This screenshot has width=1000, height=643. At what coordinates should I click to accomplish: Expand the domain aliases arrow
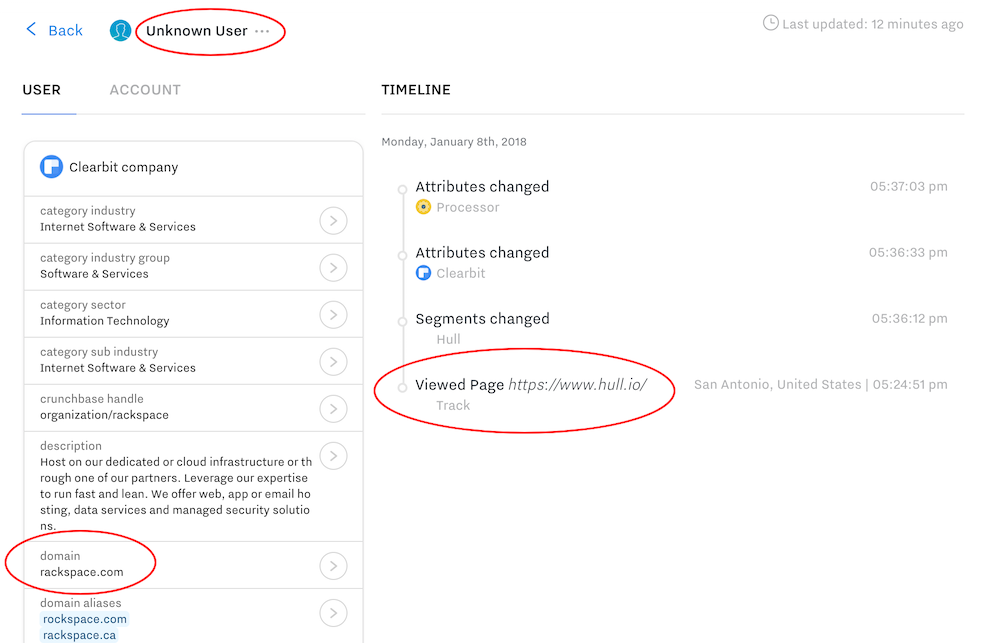(334, 613)
